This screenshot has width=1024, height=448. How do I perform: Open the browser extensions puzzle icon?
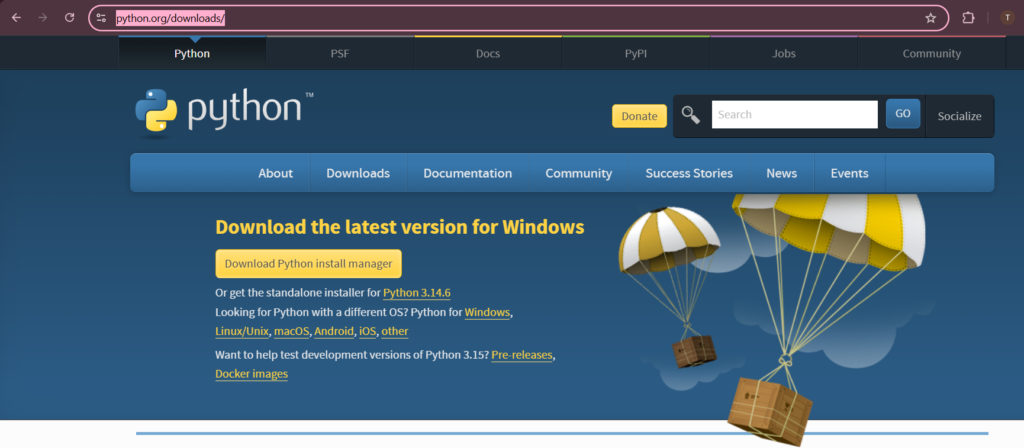[x=968, y=18]
